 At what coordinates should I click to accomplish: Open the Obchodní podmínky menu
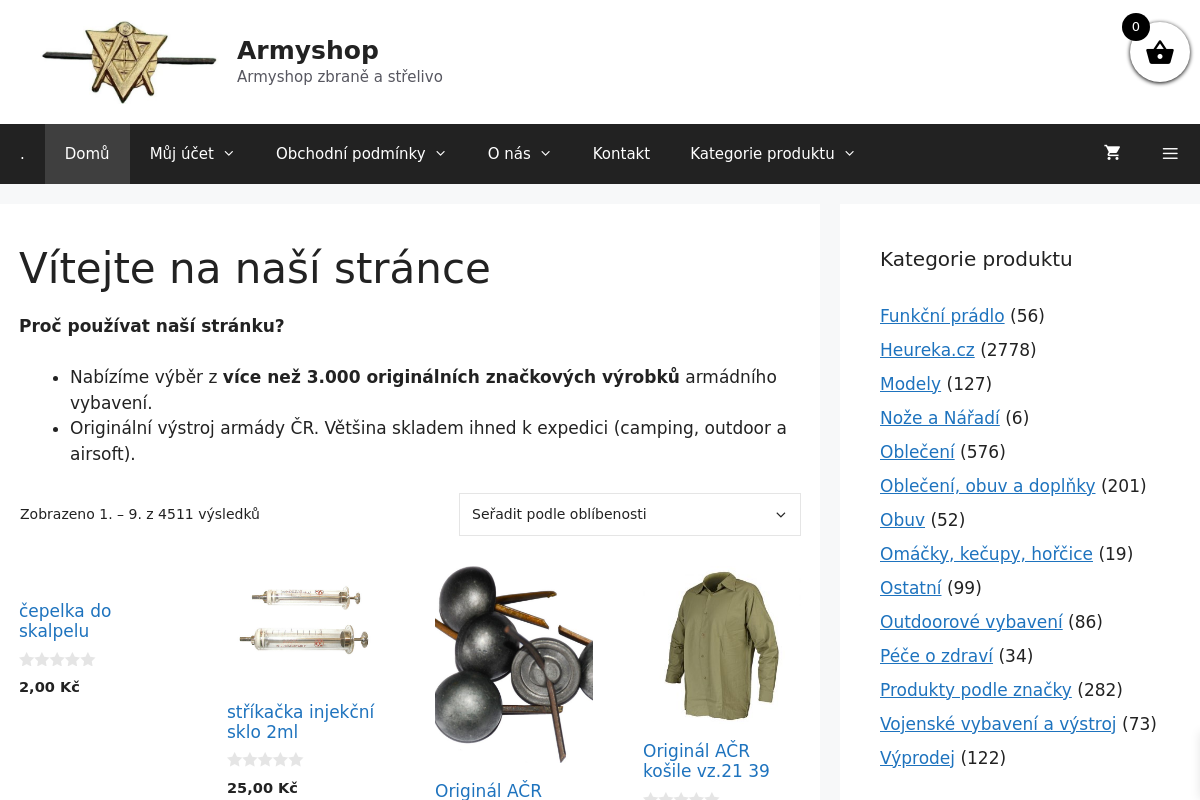pos(350,153)
